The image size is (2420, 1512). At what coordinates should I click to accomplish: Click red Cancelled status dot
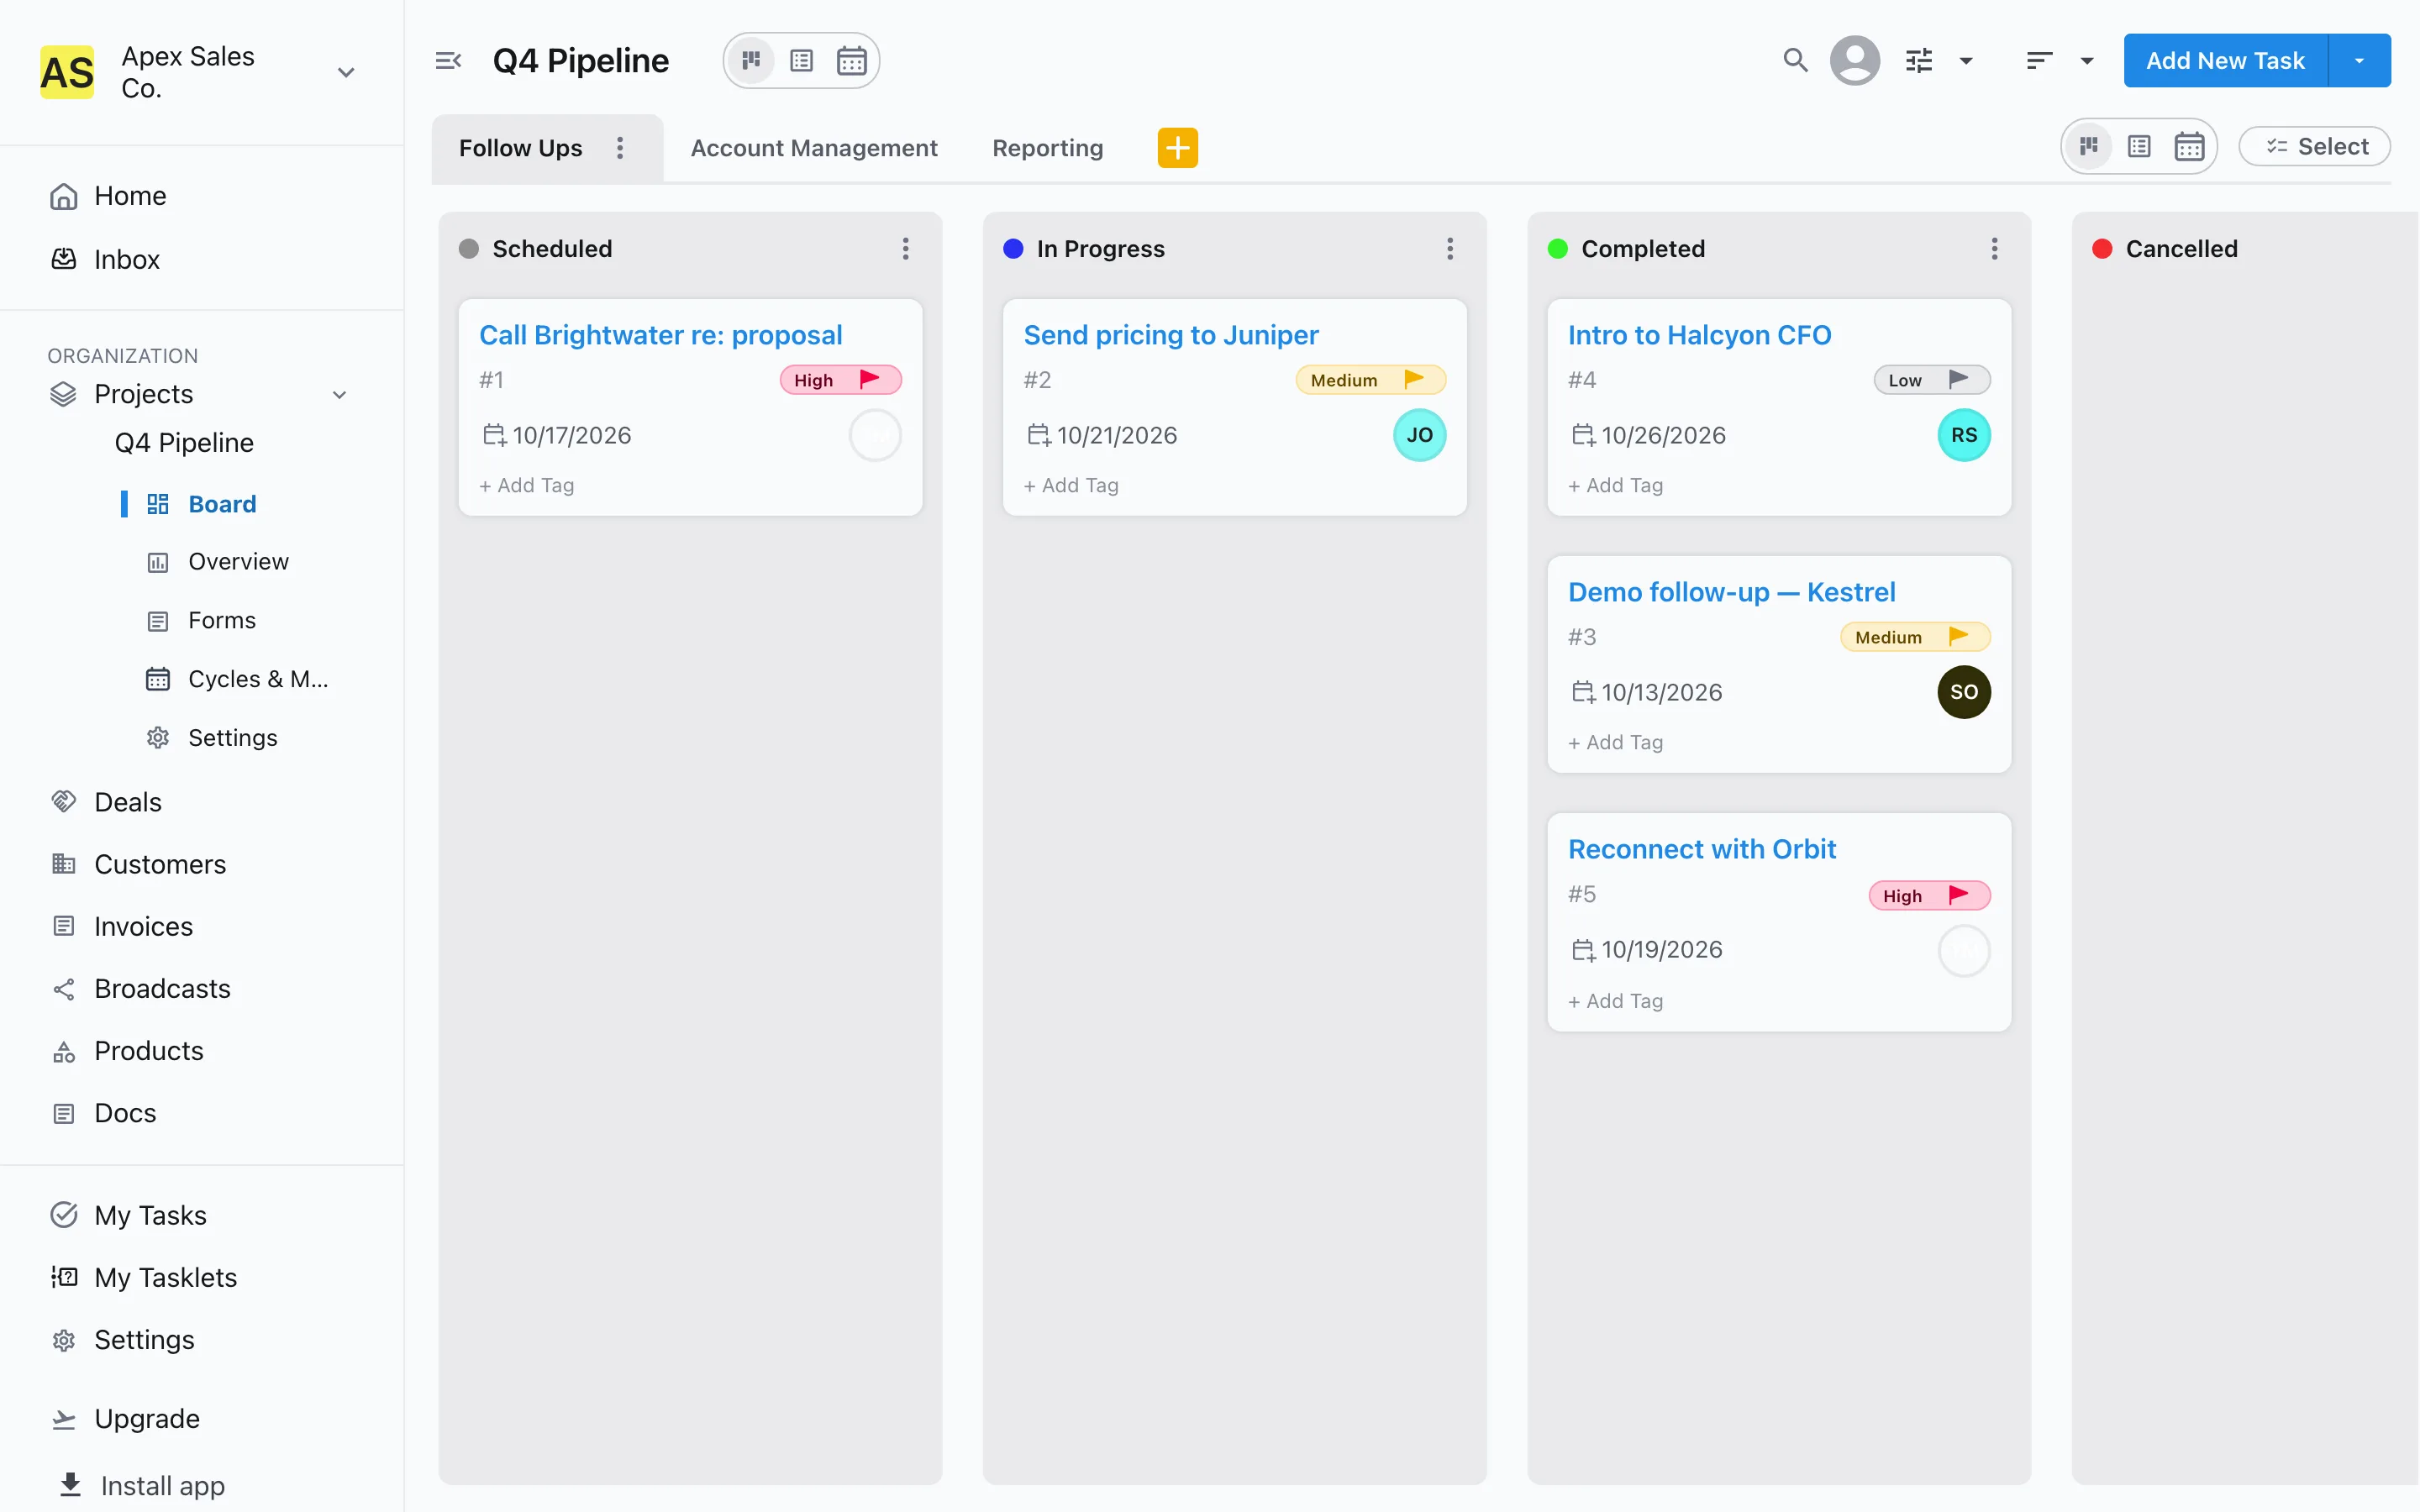[x=2102, y=249]
